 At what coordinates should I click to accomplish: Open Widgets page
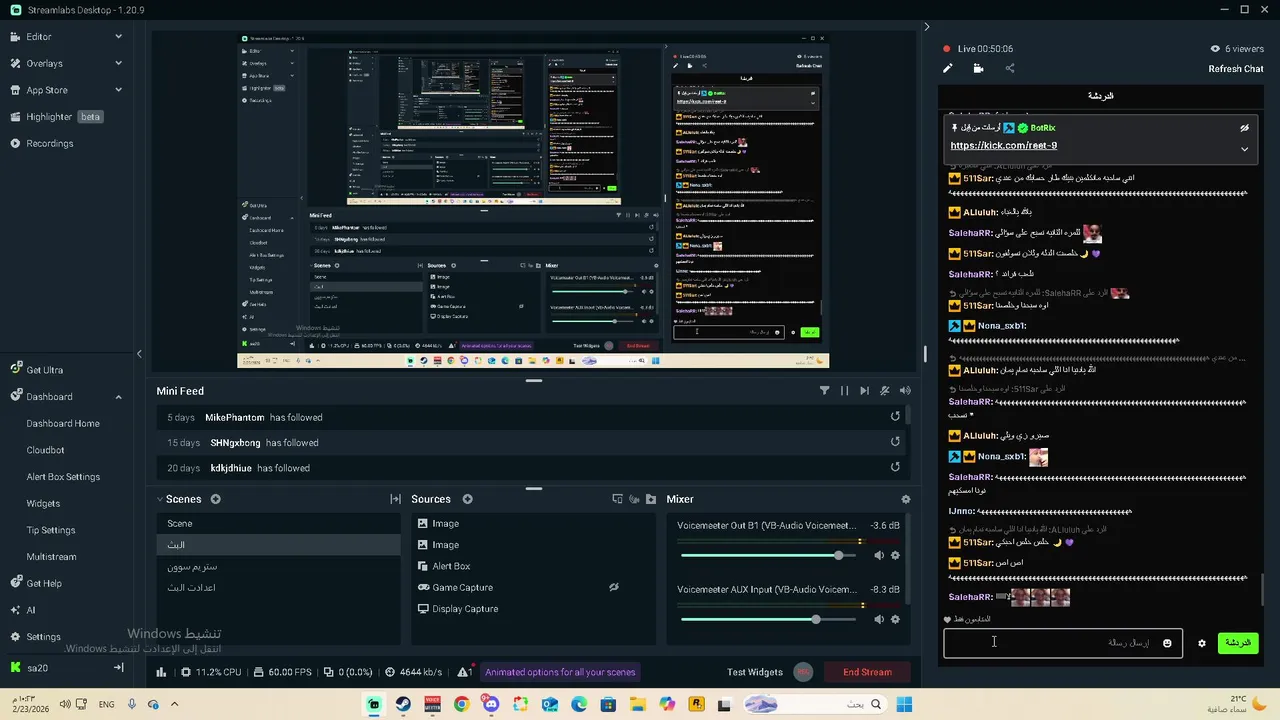tap(43, 504)
